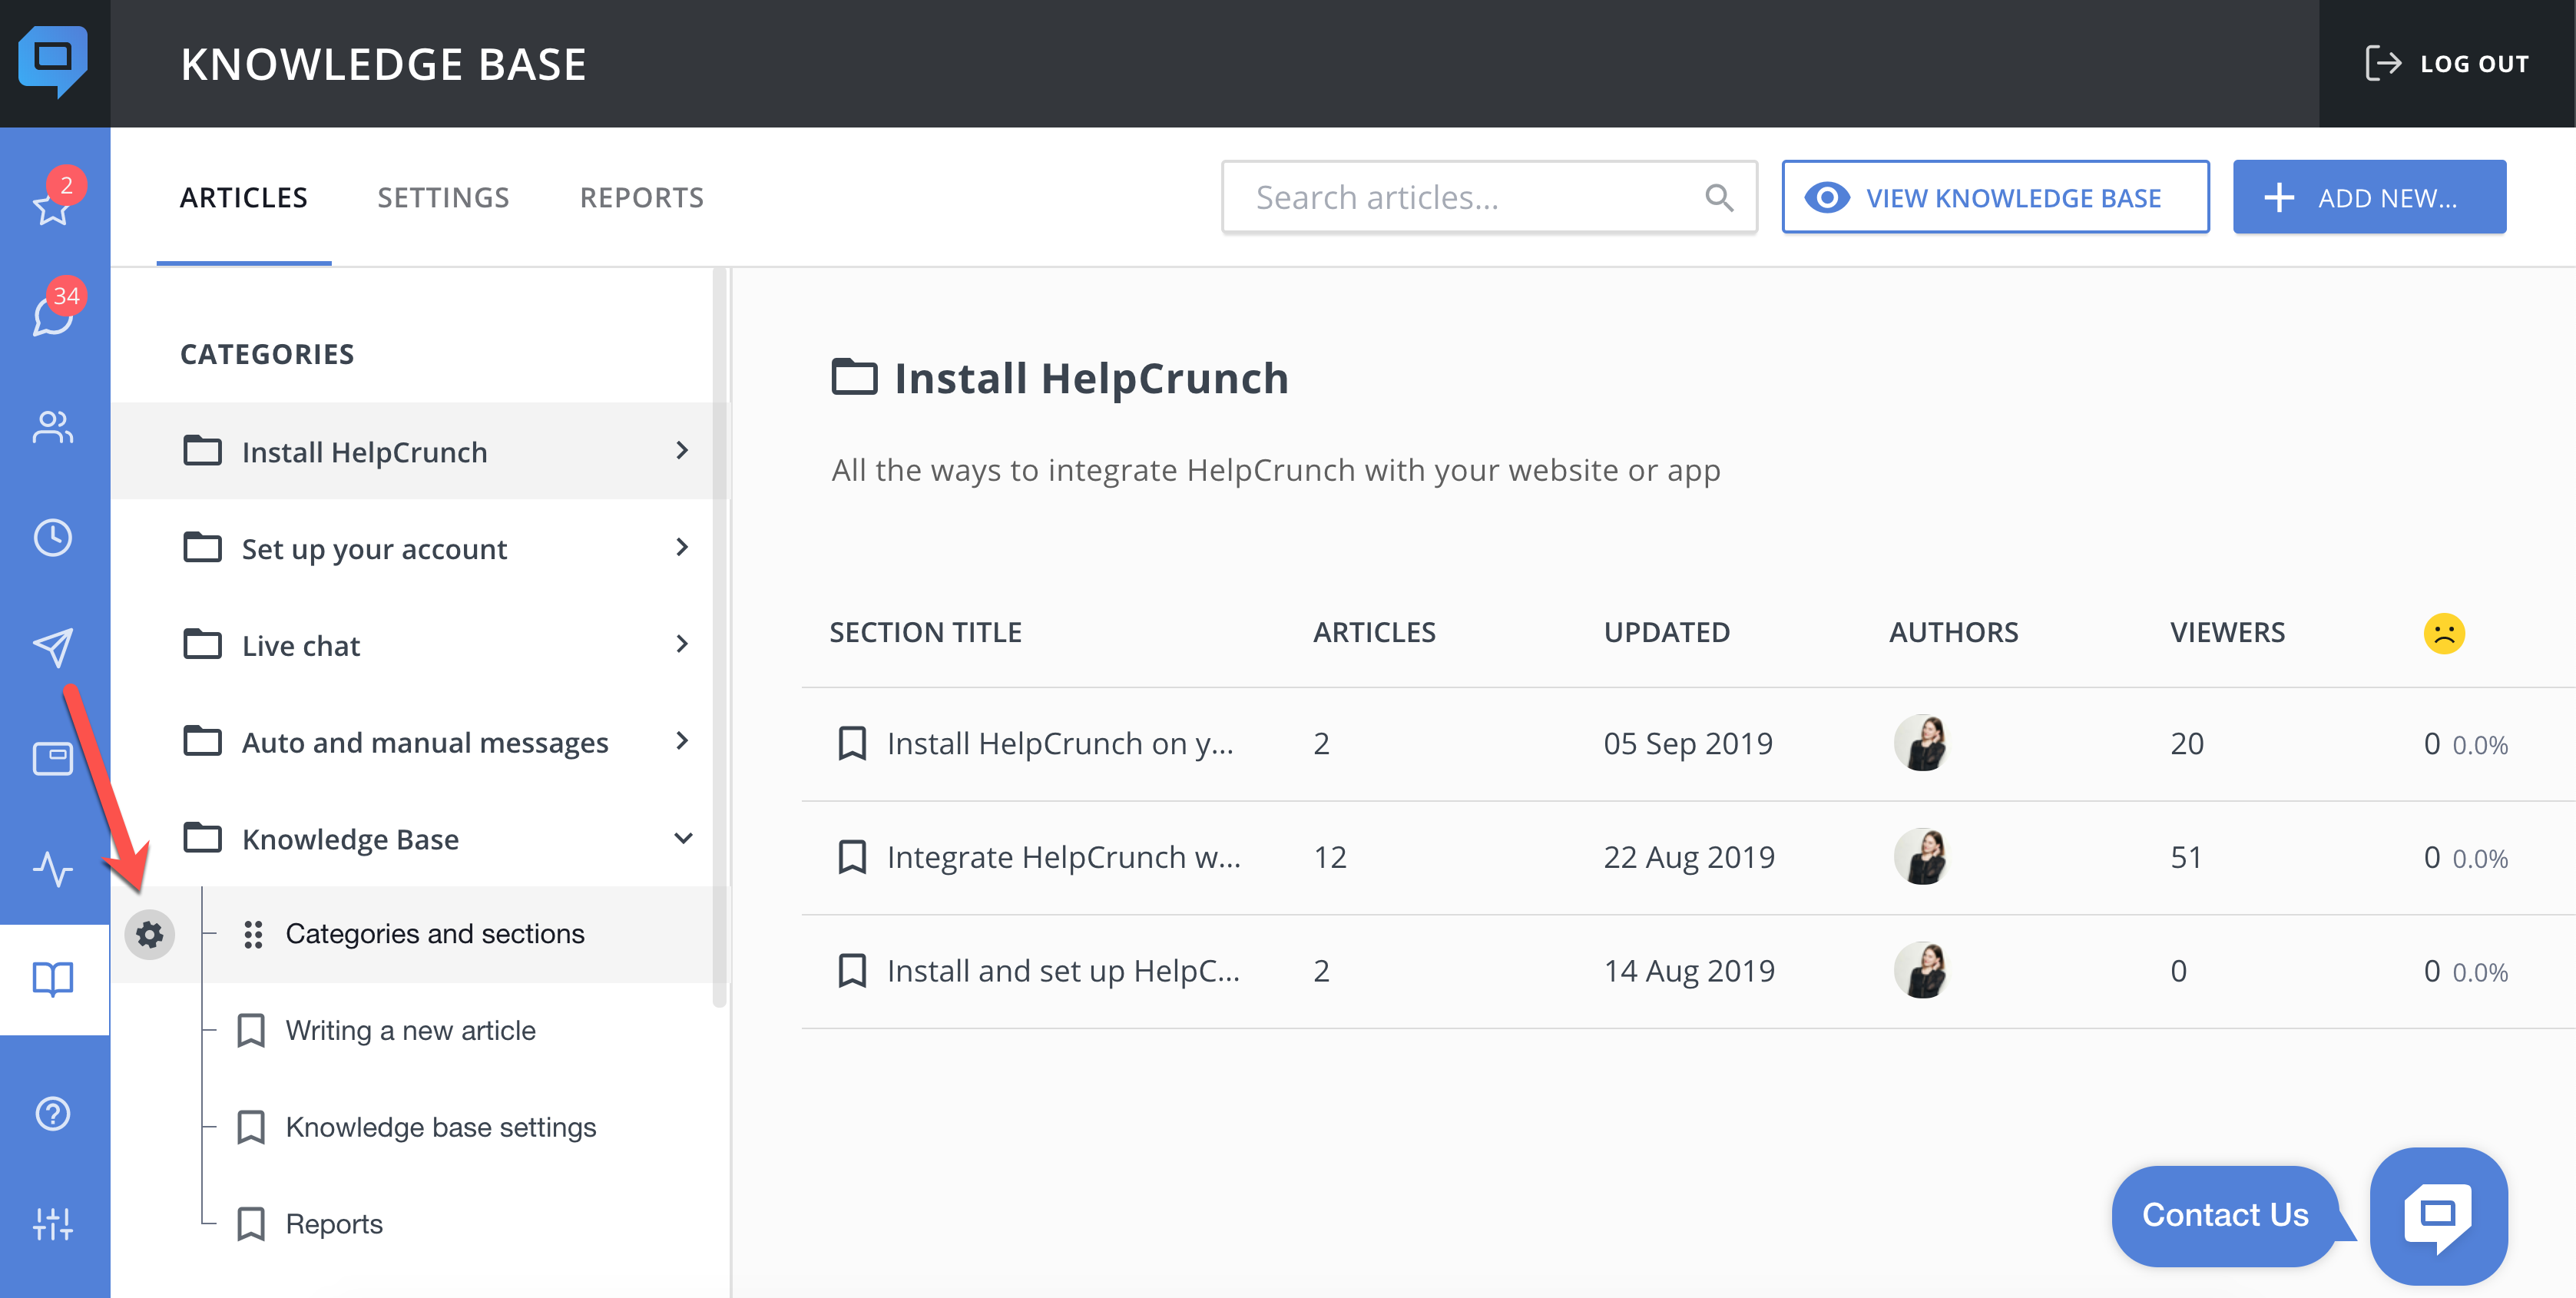
Task: Open section Install HelpCrunch on y...
Action: 1060,743
